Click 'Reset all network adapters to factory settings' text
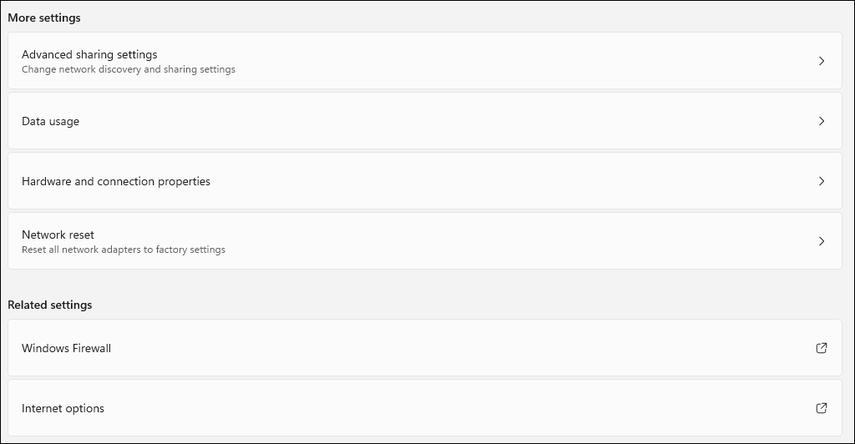 pos(123,250)
